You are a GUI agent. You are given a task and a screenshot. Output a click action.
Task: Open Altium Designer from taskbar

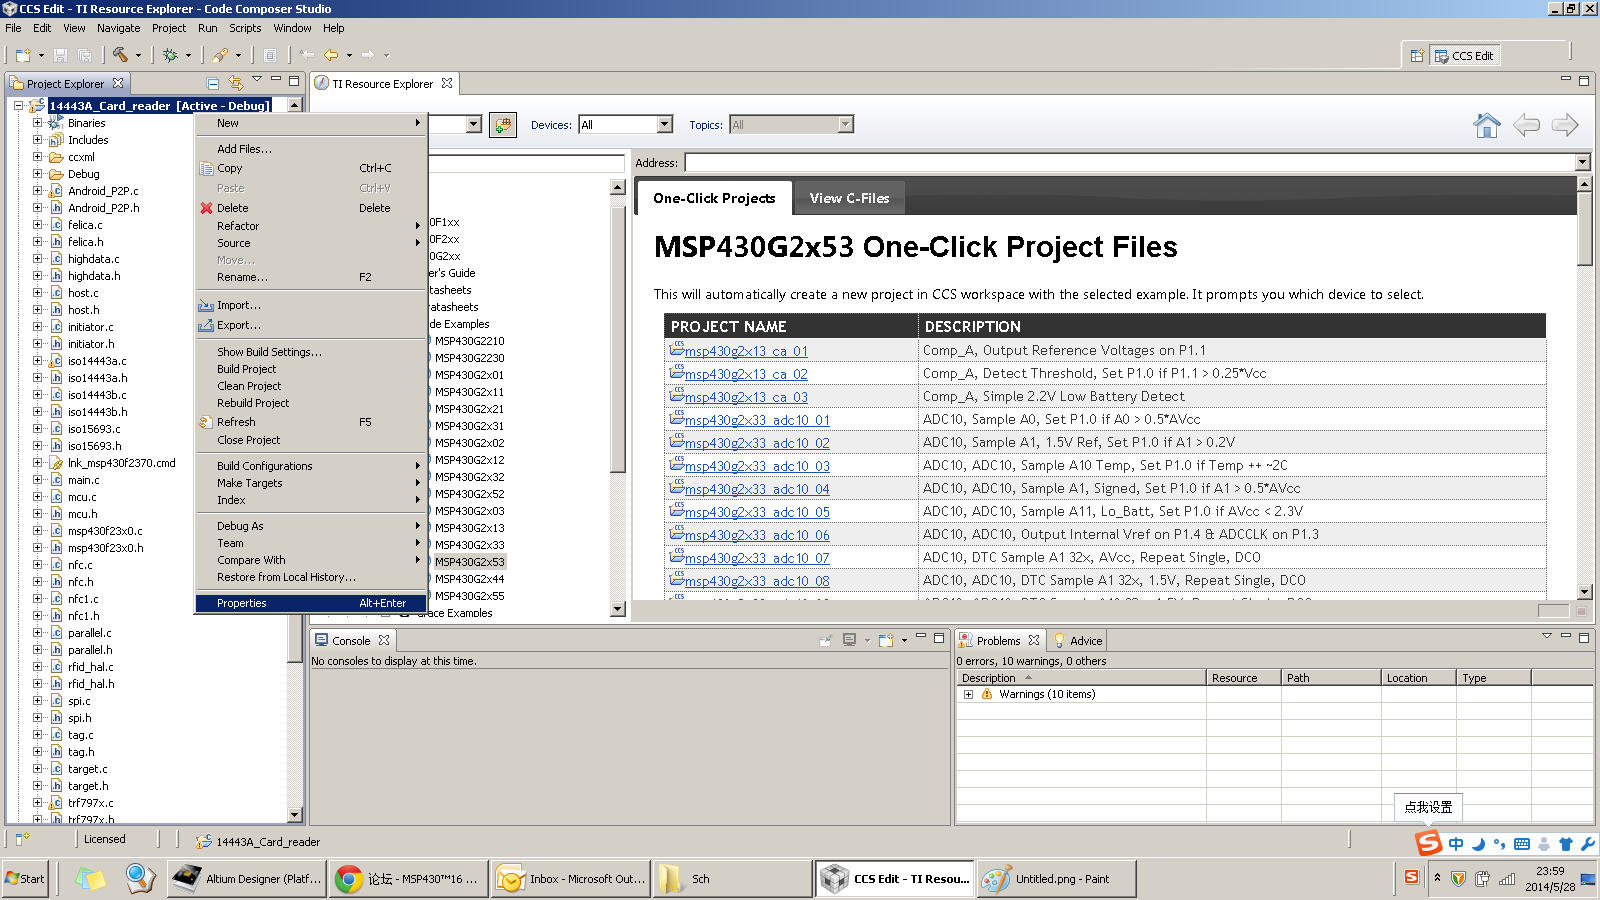(247, 879)
